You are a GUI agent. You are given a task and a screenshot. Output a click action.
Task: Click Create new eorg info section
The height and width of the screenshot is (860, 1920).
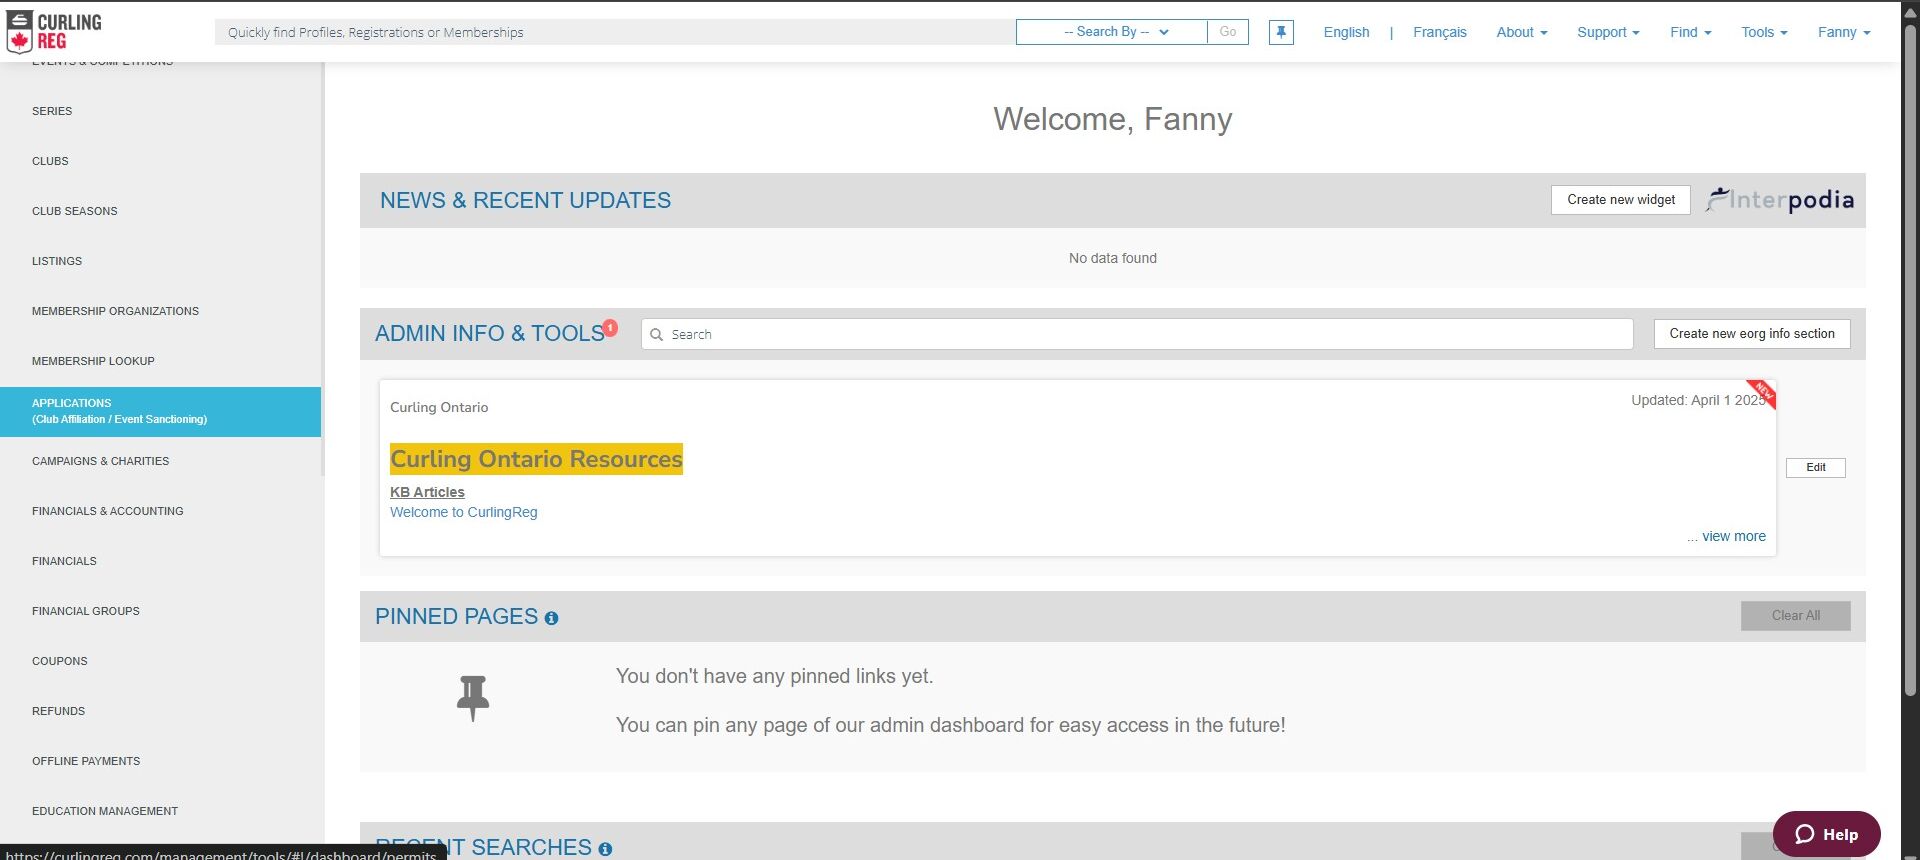pos(1752,334)
